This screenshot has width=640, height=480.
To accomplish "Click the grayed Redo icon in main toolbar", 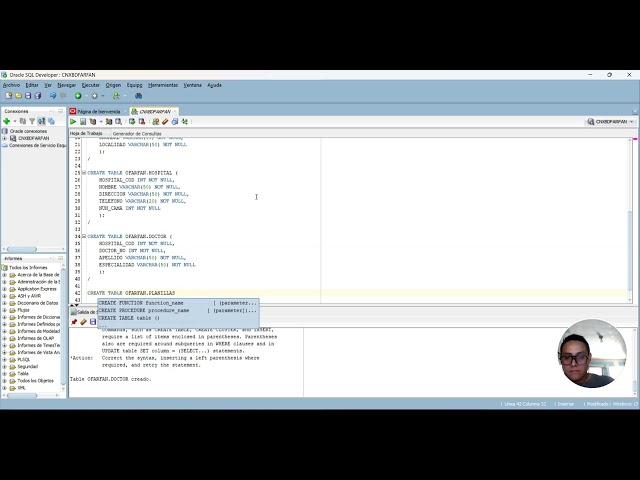I will [63, 96].
